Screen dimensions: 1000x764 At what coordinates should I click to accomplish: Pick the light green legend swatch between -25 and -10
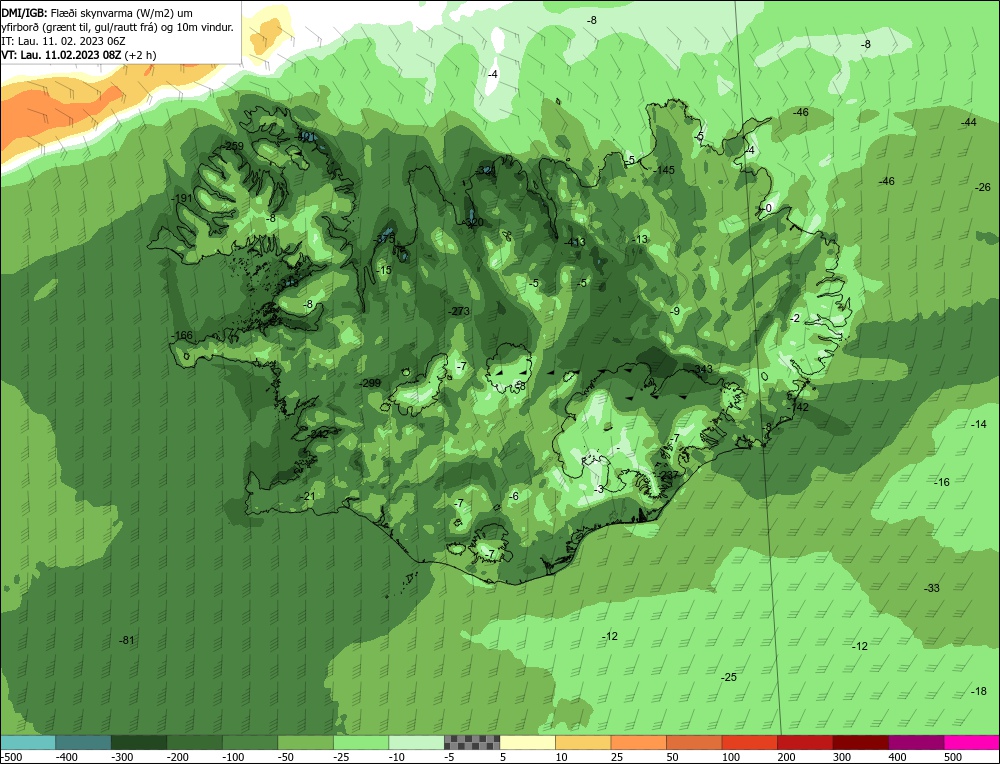coord(361,742)
